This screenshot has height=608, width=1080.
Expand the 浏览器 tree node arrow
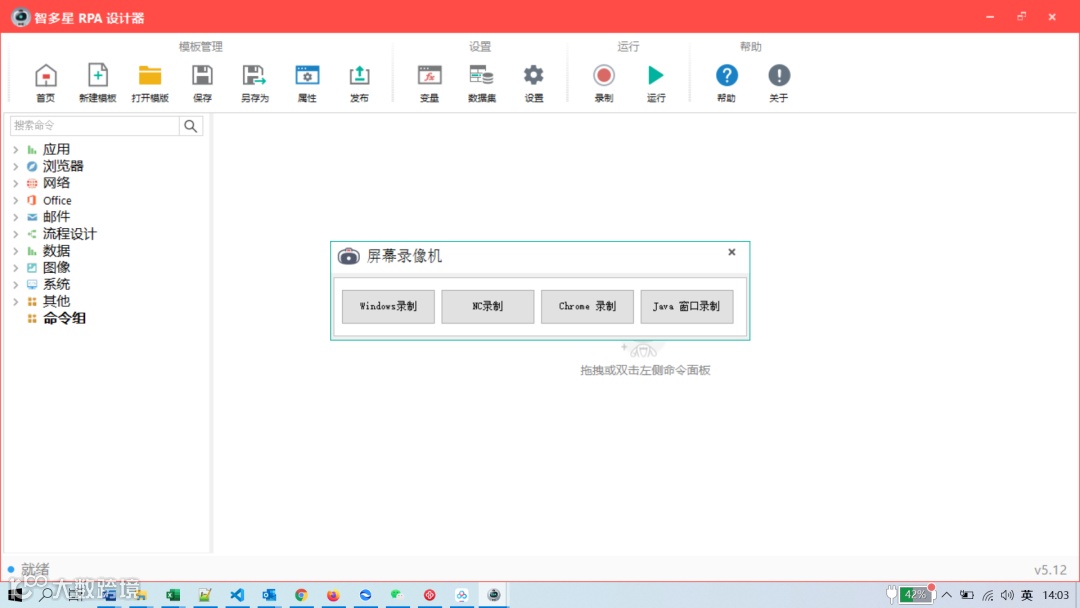(x=15, y=166)
